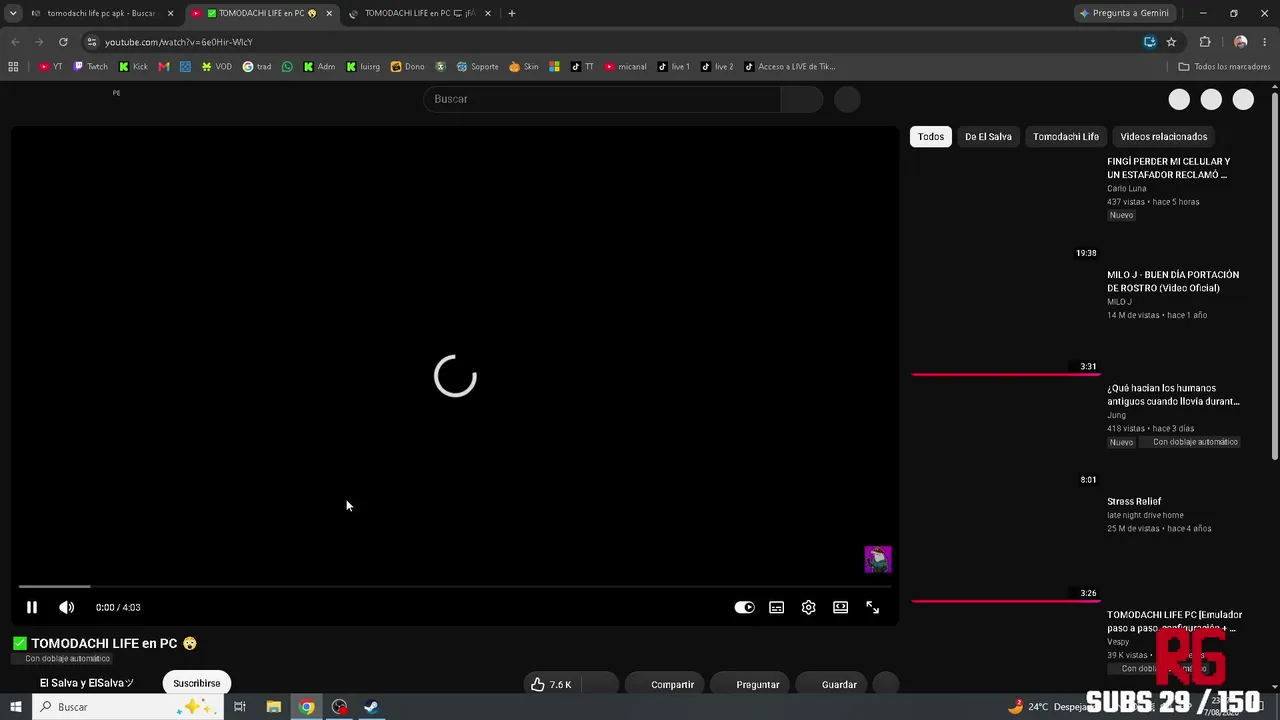The width and height of the screenshot is (1280, 720).
Task: Click the video progress bar
Action: [x=455, y=586]
